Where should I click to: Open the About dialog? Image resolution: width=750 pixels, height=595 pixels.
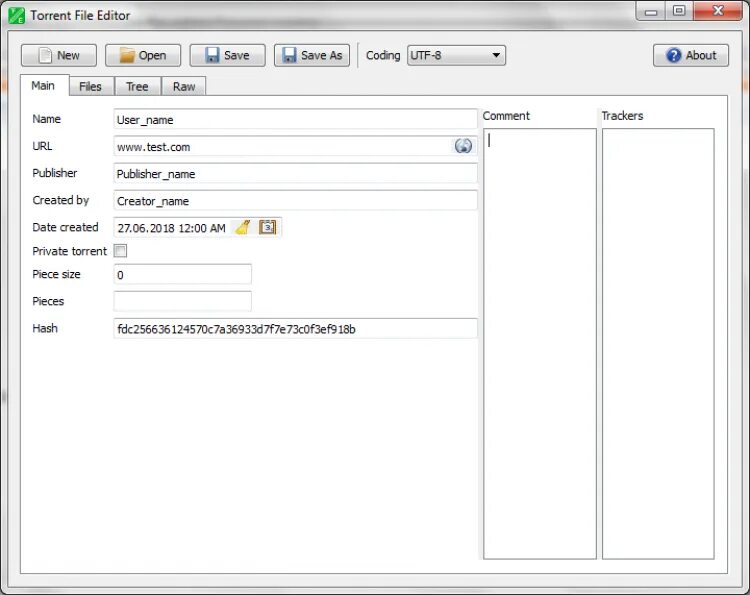tap(691, 55)
